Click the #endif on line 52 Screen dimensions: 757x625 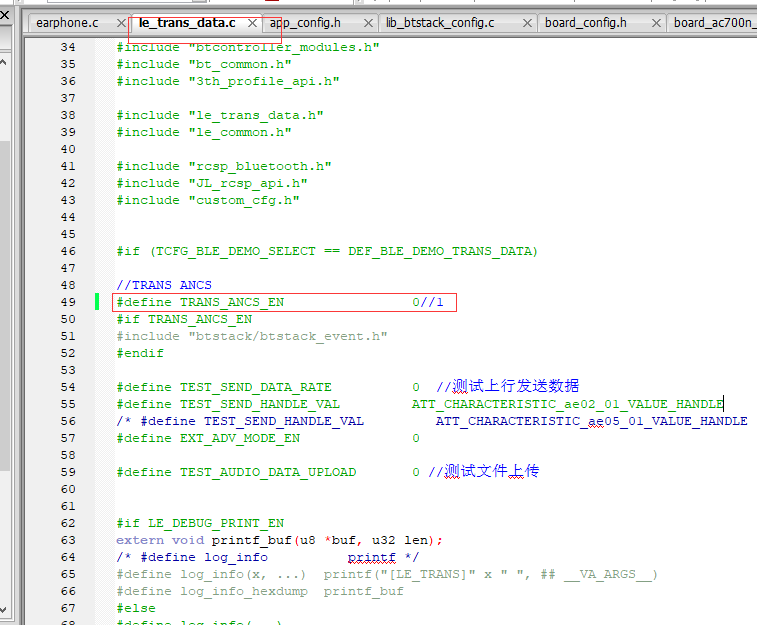point(140,354)
